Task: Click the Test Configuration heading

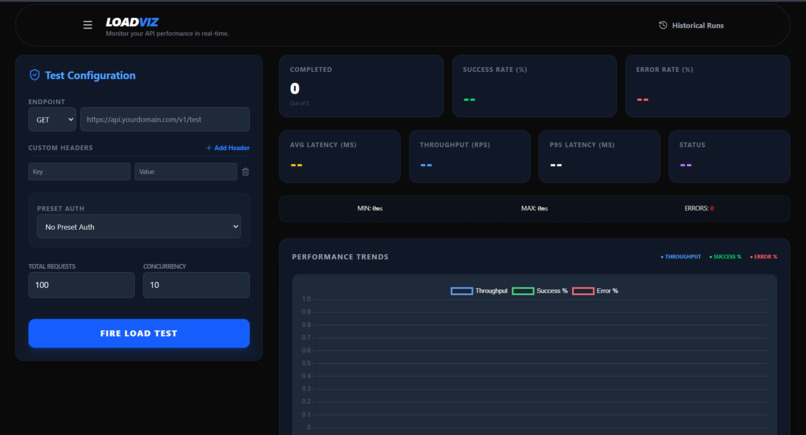Action: pos(90,76)
